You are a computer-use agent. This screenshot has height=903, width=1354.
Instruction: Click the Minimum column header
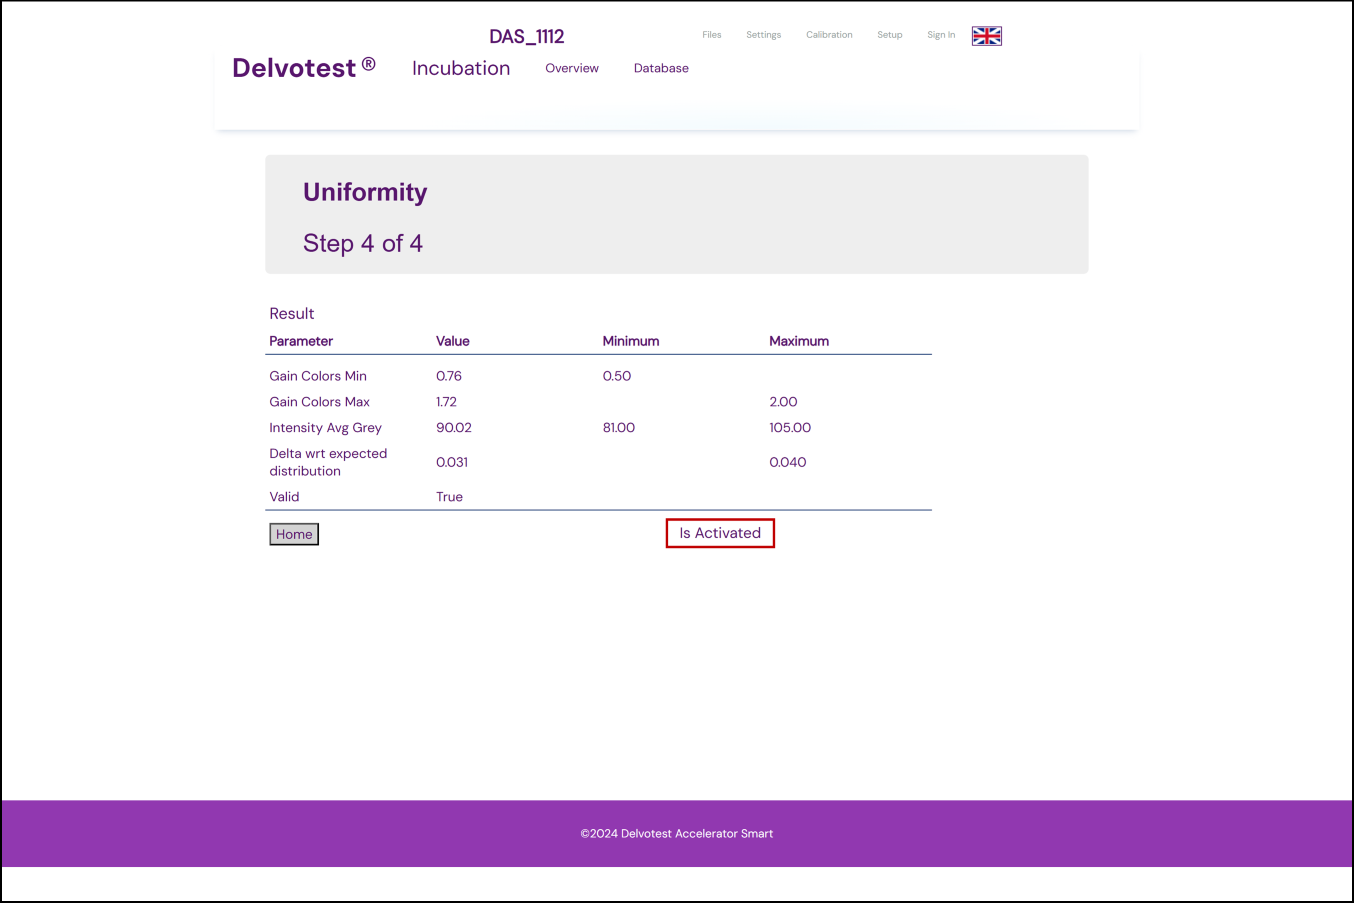[x=630, y=341]
